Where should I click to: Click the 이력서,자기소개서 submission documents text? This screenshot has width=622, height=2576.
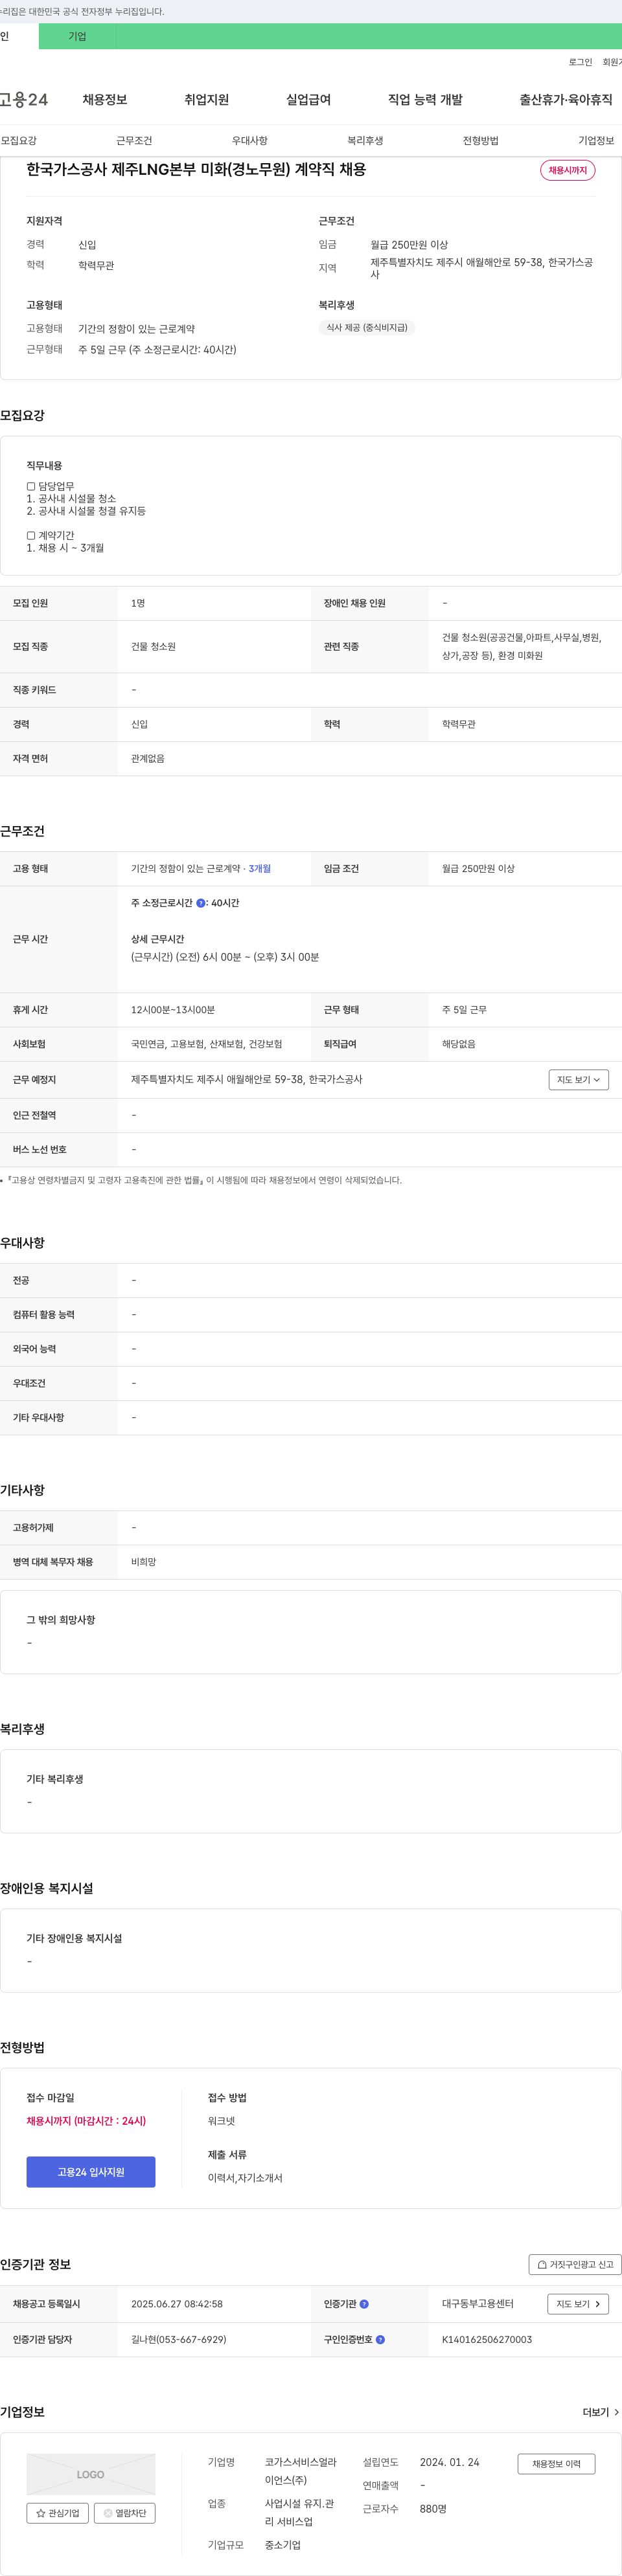pos(245,2178)
